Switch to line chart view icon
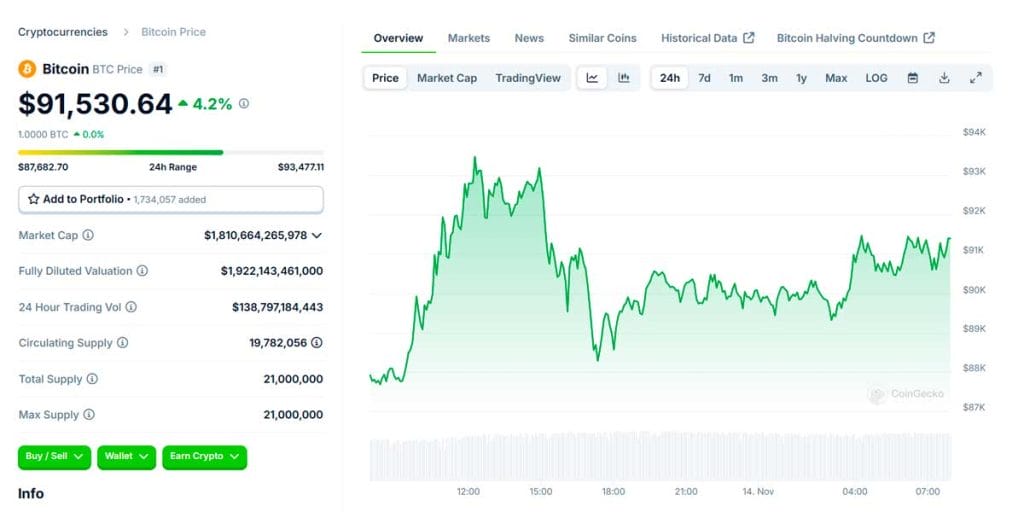Screen dimensions: 1024x512 592,78
